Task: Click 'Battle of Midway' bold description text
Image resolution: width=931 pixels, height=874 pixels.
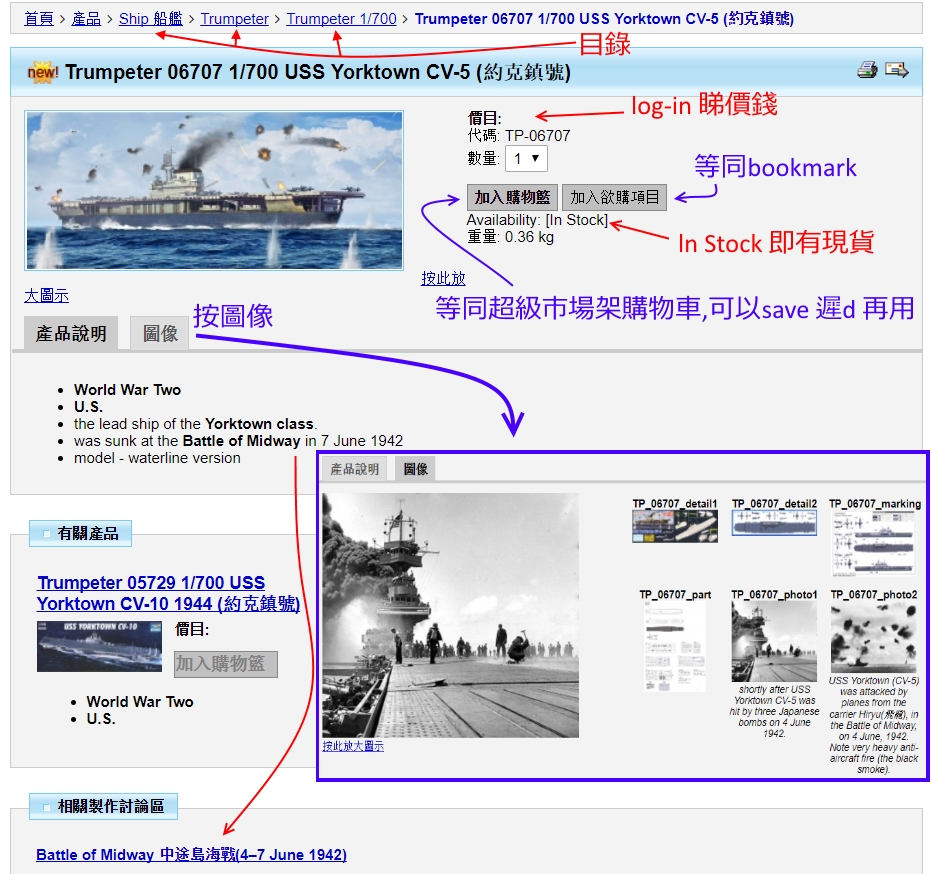Action: click(241, 441)
